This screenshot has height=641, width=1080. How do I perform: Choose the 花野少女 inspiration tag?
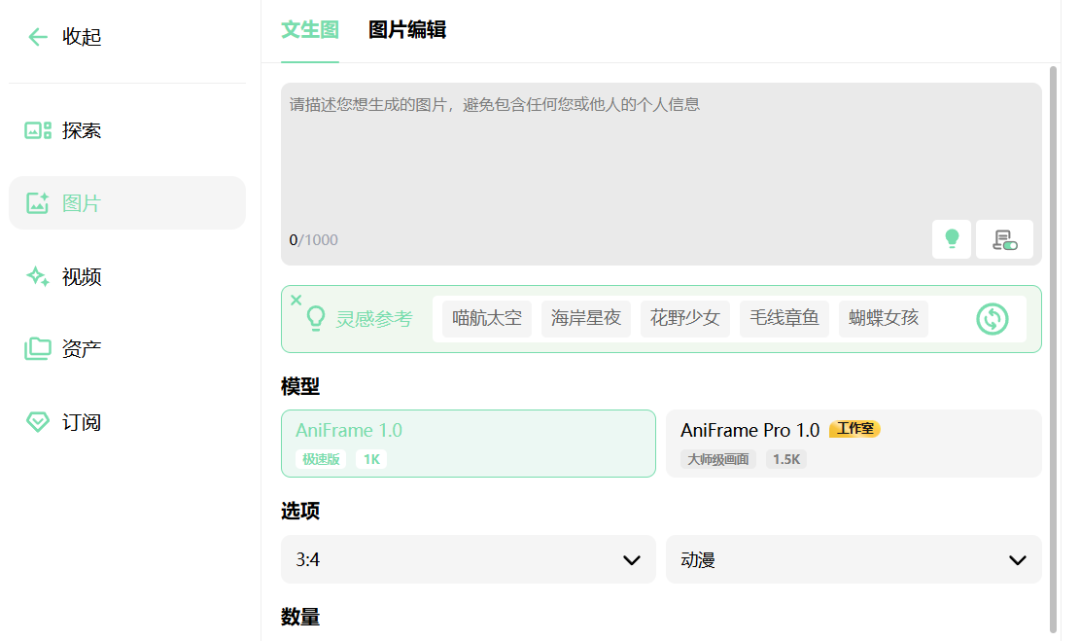(x=685, y=318)
